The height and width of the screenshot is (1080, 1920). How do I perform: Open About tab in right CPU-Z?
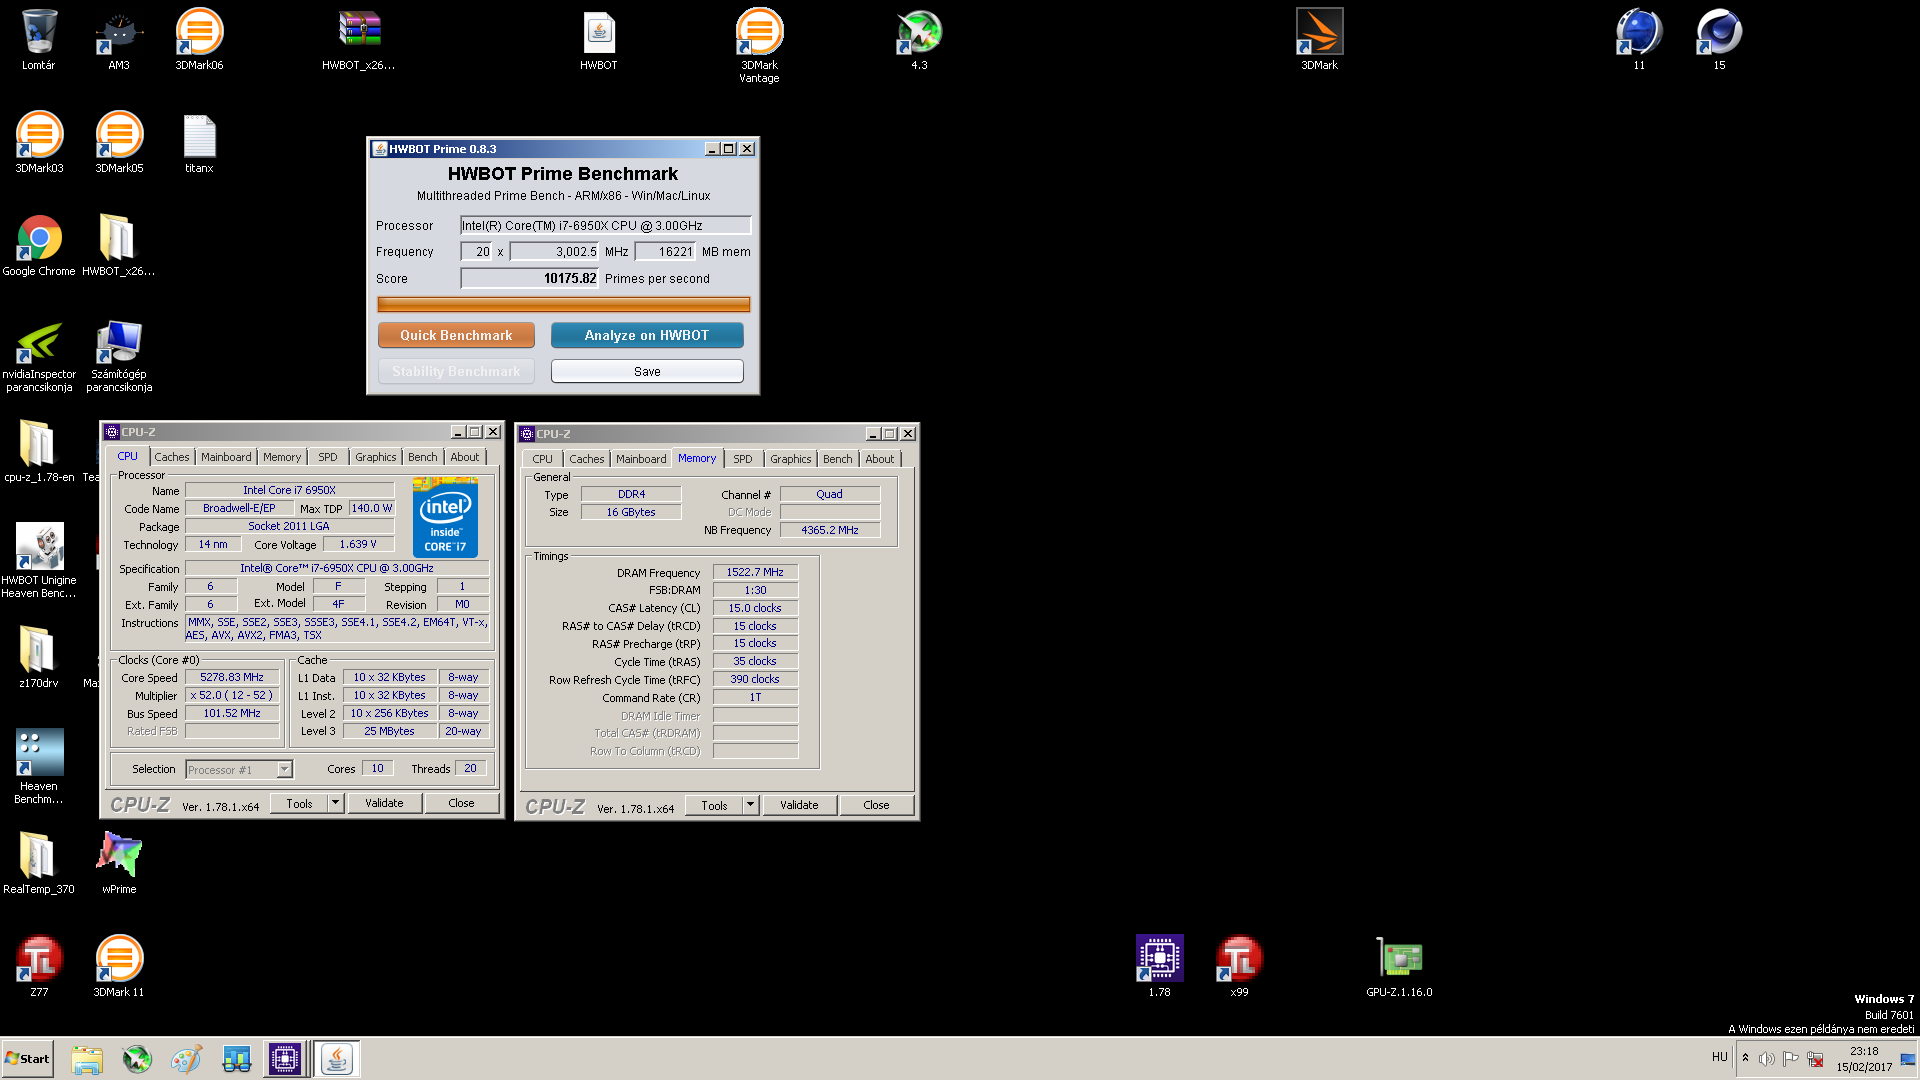click(x=880, y=459)
